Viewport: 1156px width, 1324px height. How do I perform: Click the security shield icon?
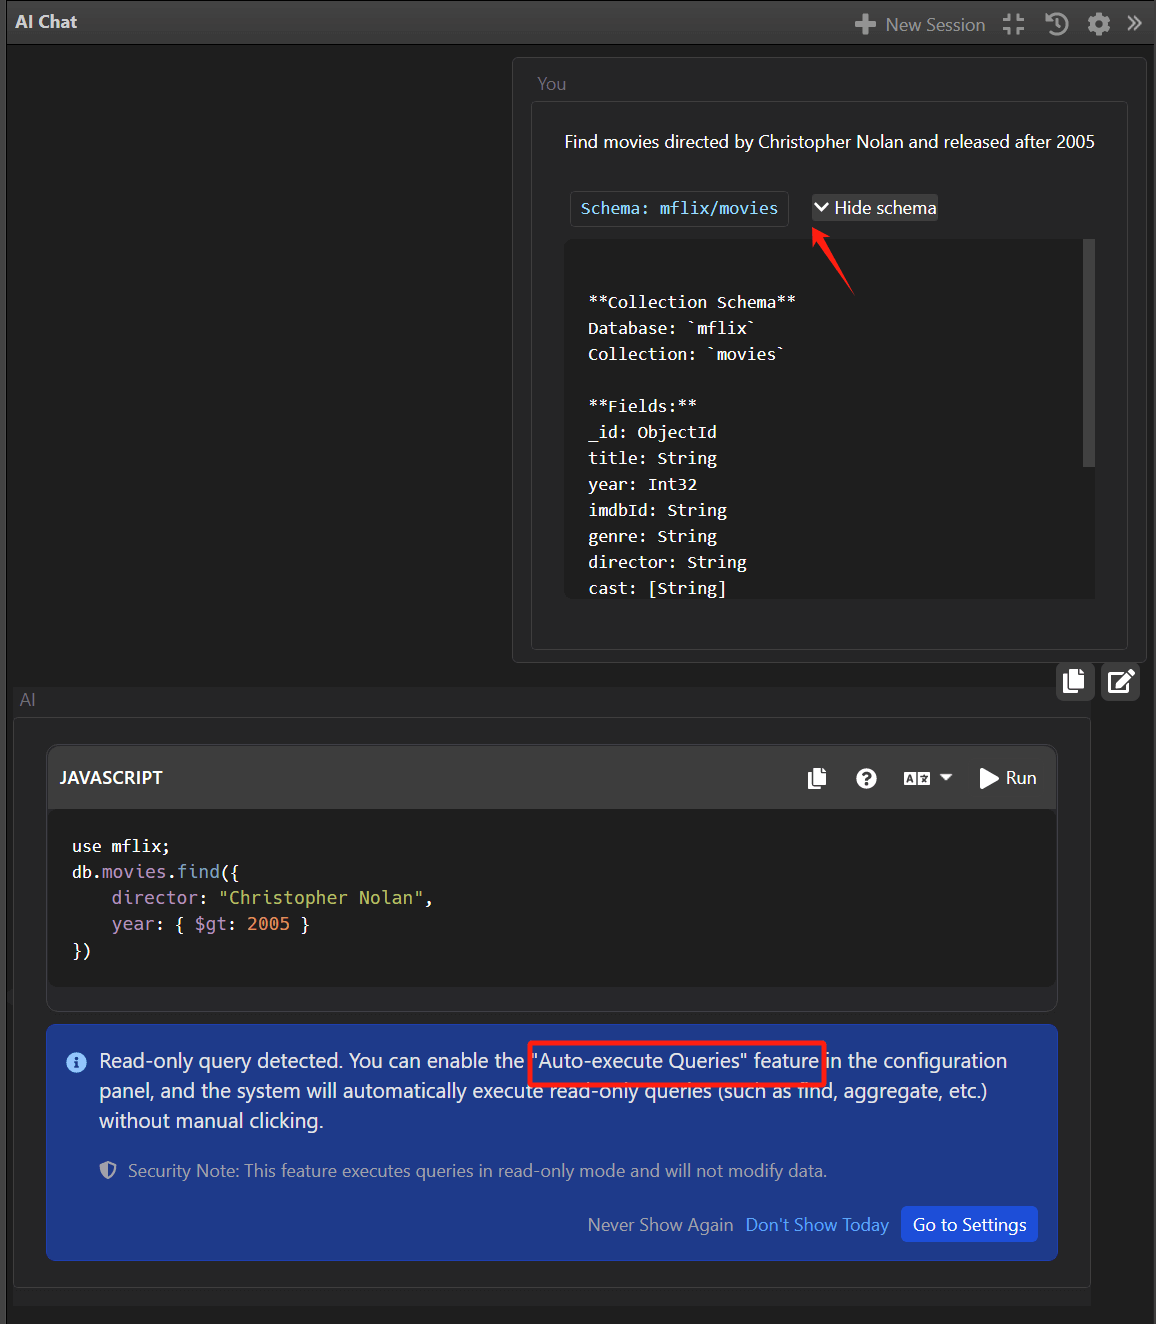[x=108, y=1170]
